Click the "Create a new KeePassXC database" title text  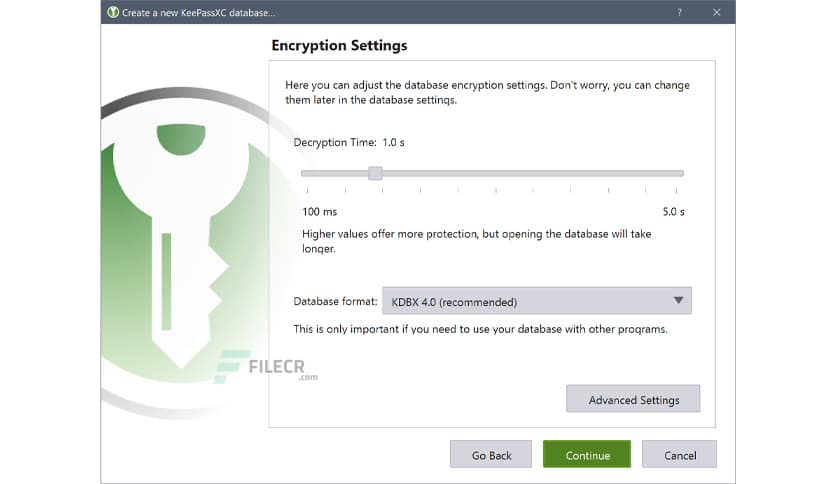click(198, 12)
